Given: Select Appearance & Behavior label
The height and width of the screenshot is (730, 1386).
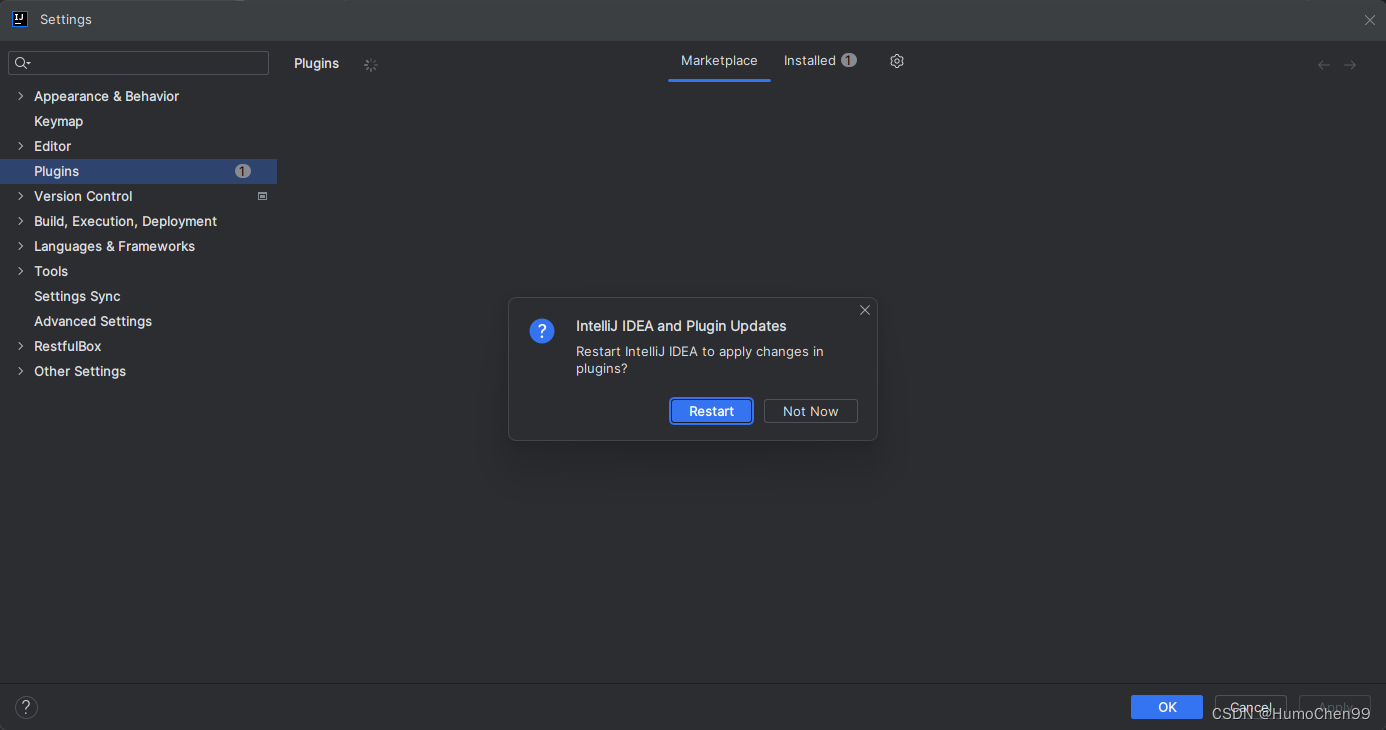Looking at the screenshot, I should pos(107,96).
